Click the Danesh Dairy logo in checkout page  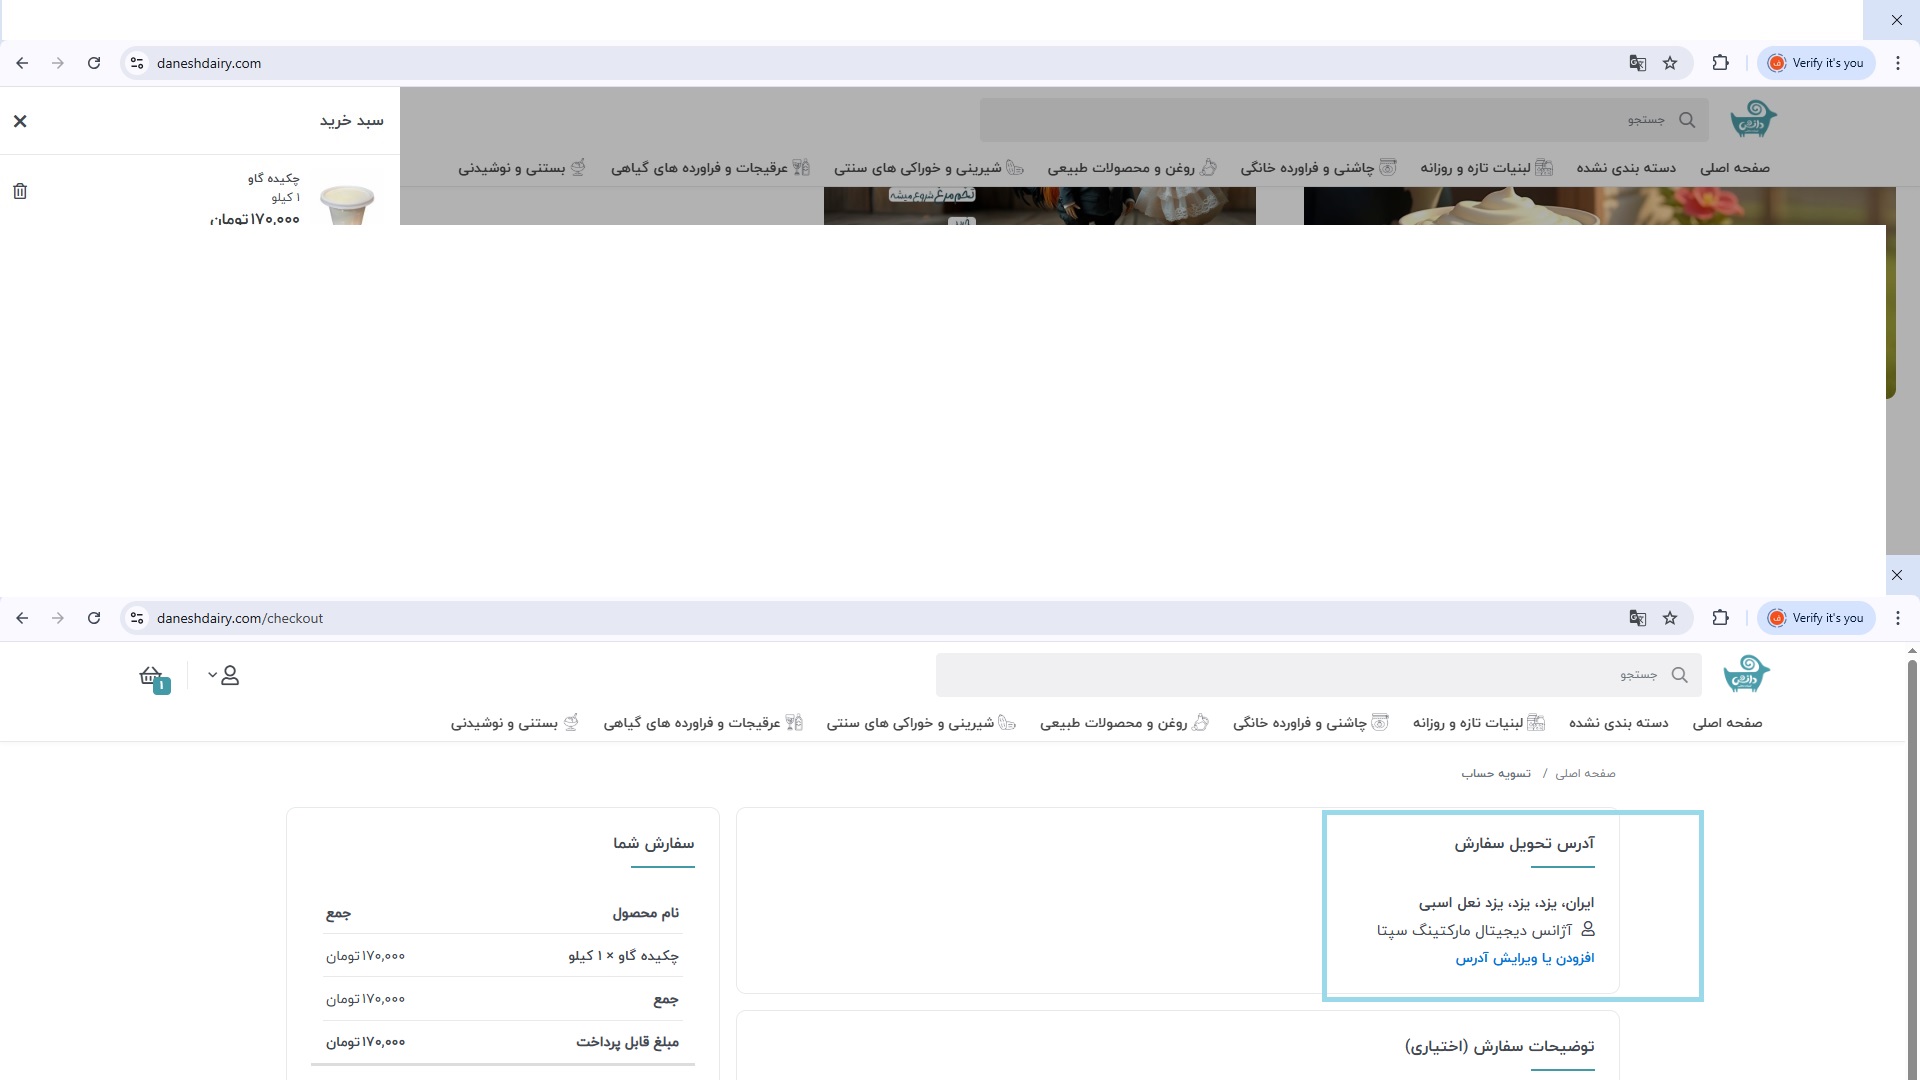pos(1746,675)
